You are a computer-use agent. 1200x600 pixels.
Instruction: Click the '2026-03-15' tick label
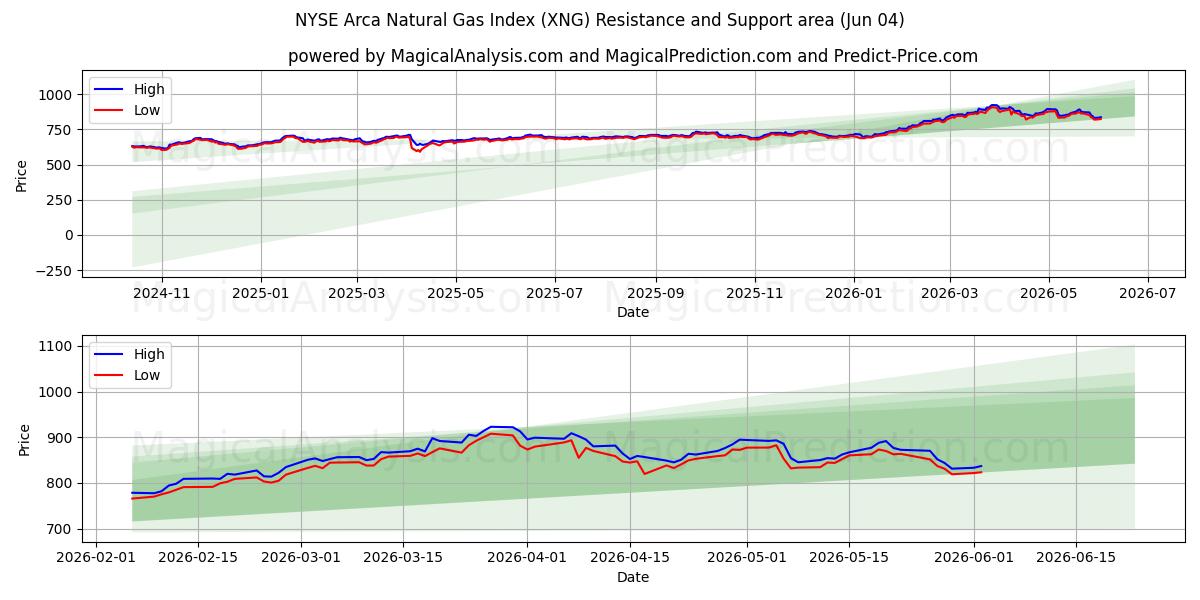[x=401, y=558]
